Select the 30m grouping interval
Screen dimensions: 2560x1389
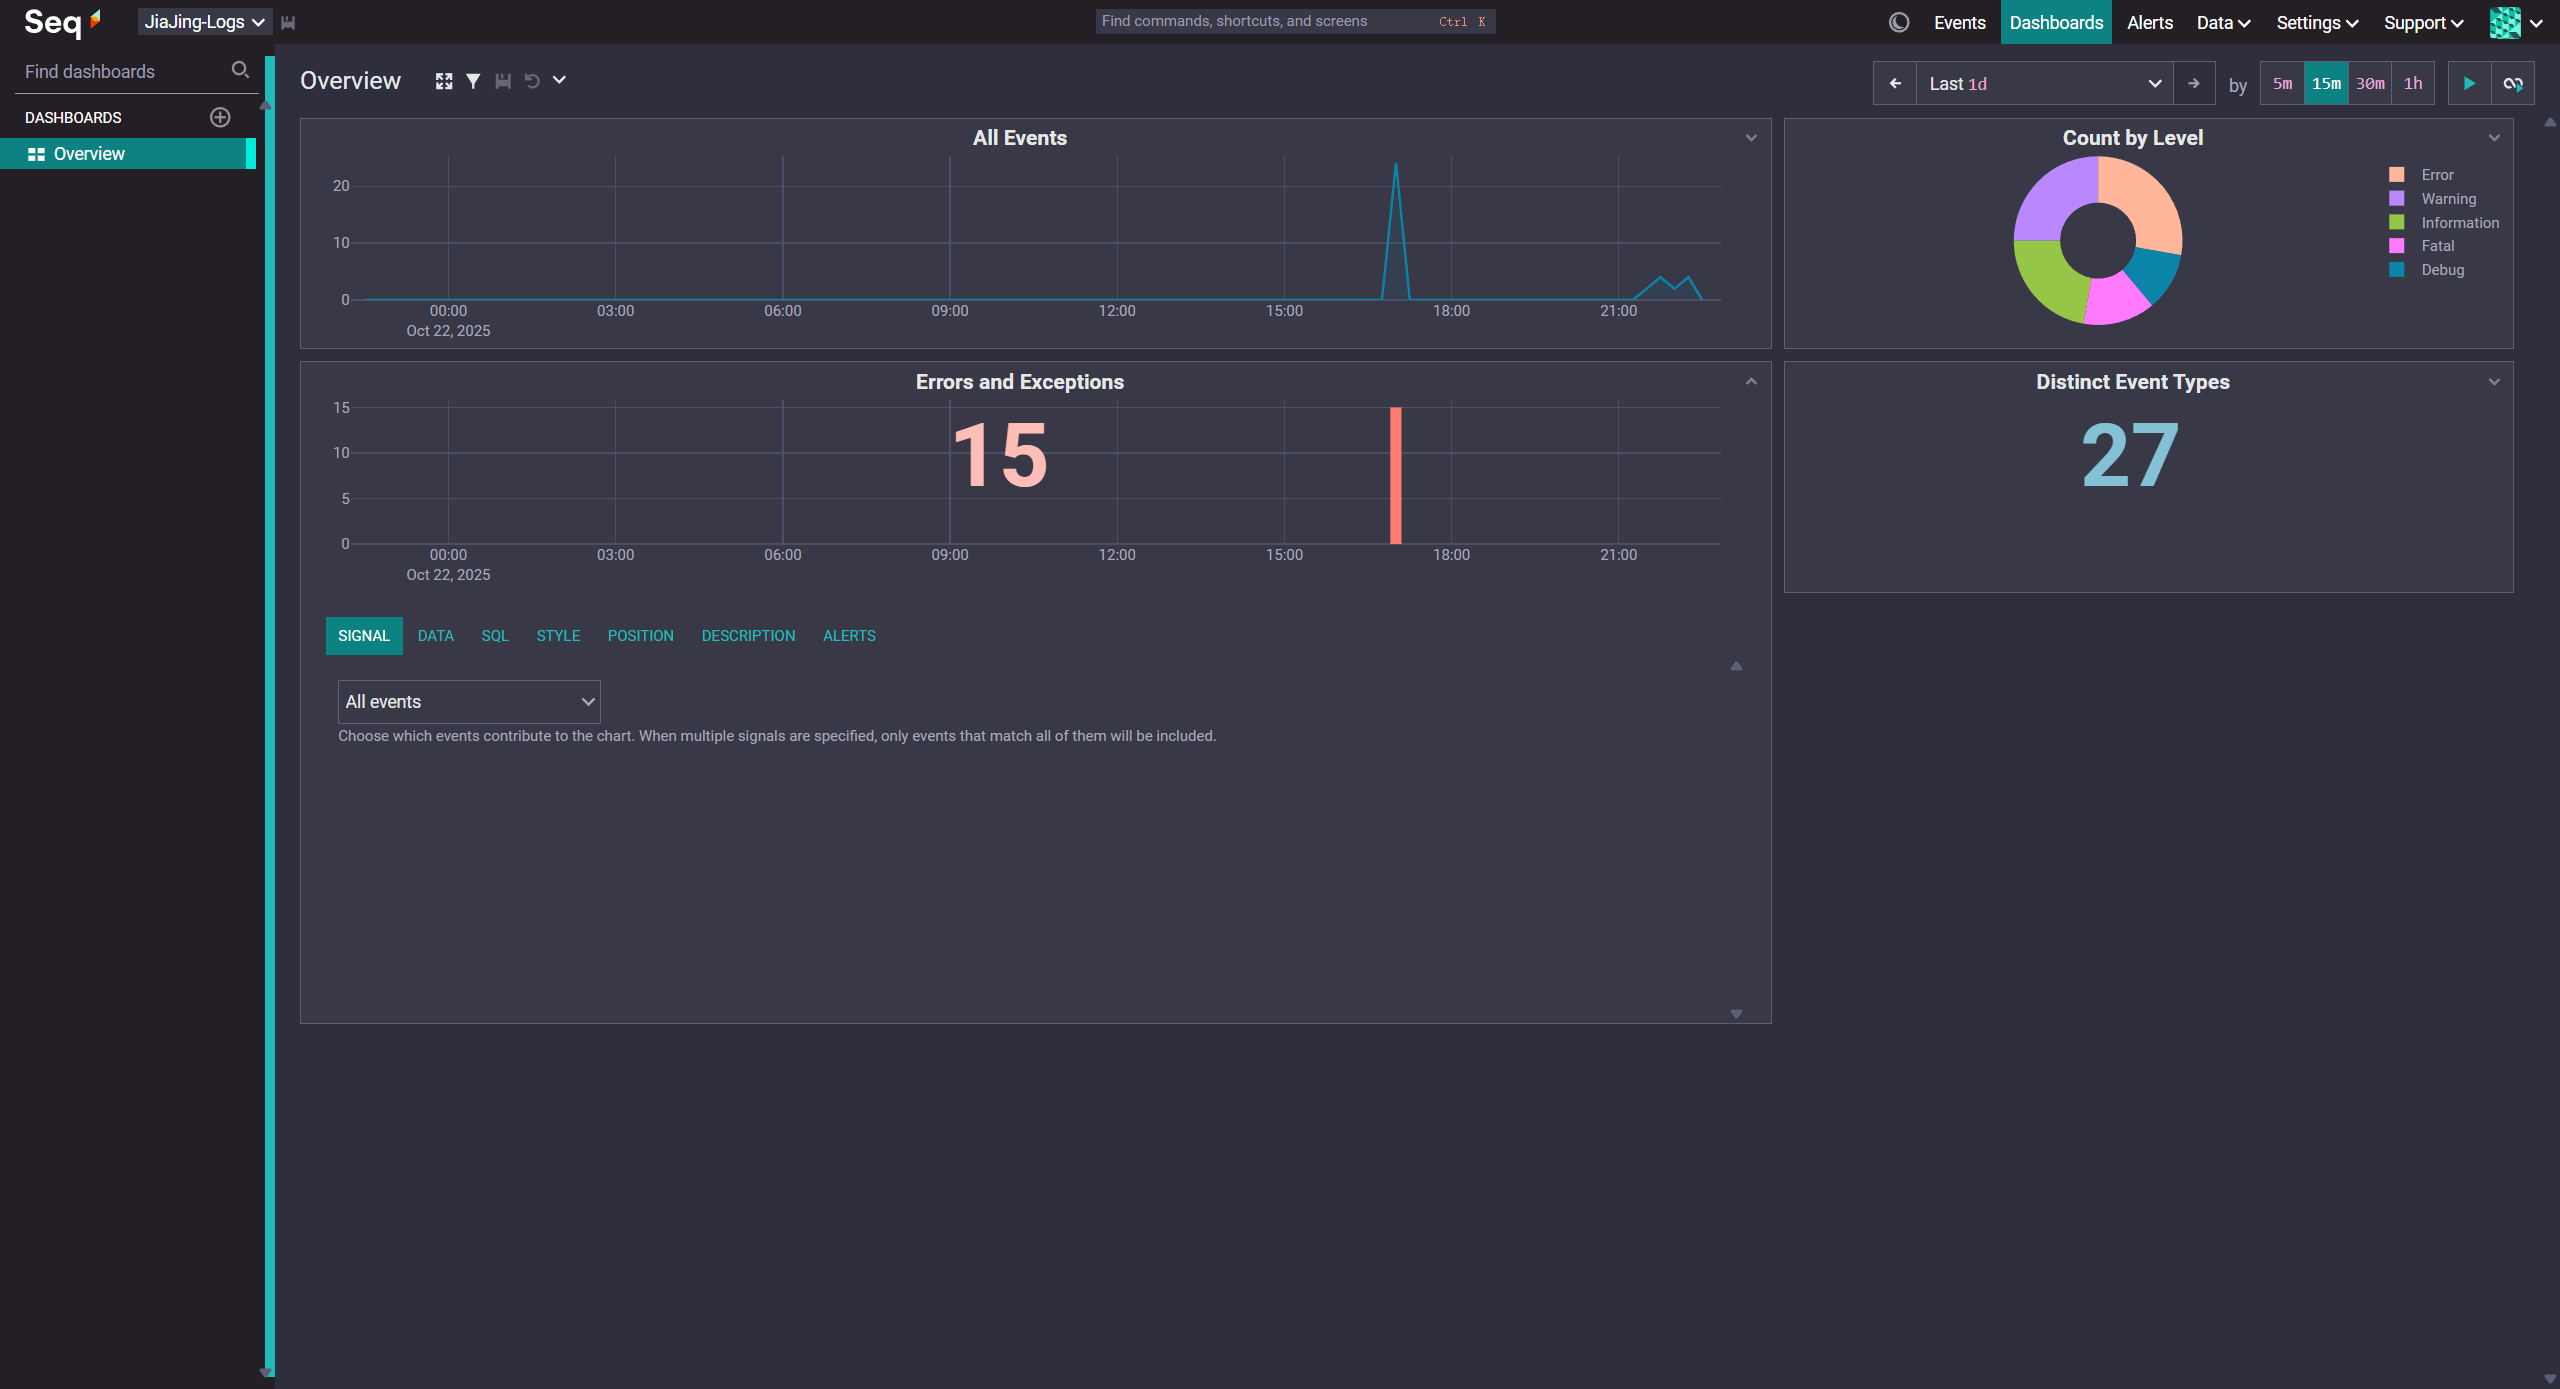click(x=2369, y=84)
